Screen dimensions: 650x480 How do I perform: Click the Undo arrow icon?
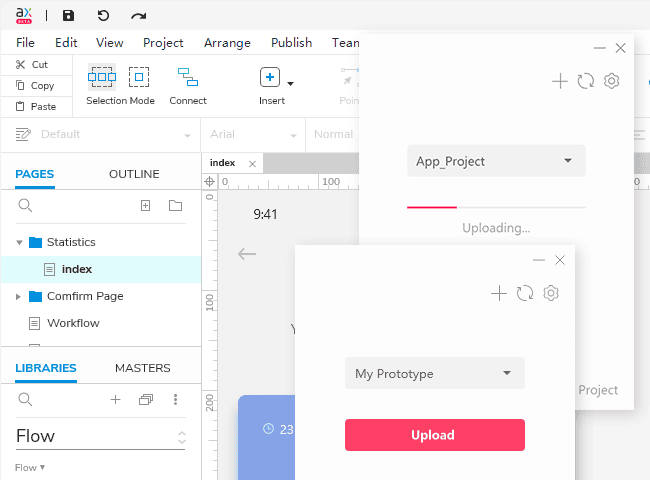[x=103, y=15]
